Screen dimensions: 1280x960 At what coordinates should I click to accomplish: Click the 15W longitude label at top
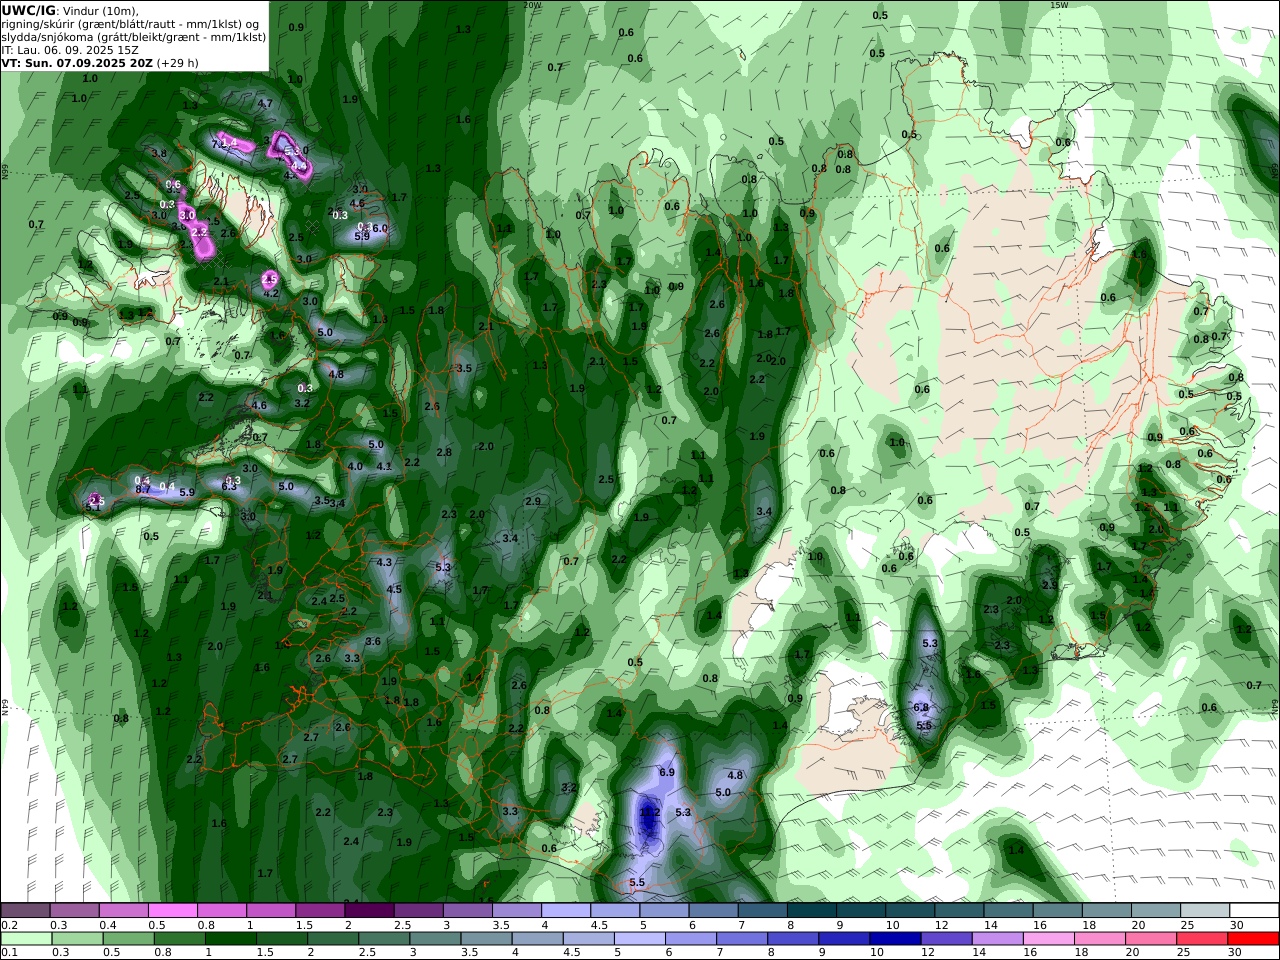(x=1059, y=5)
